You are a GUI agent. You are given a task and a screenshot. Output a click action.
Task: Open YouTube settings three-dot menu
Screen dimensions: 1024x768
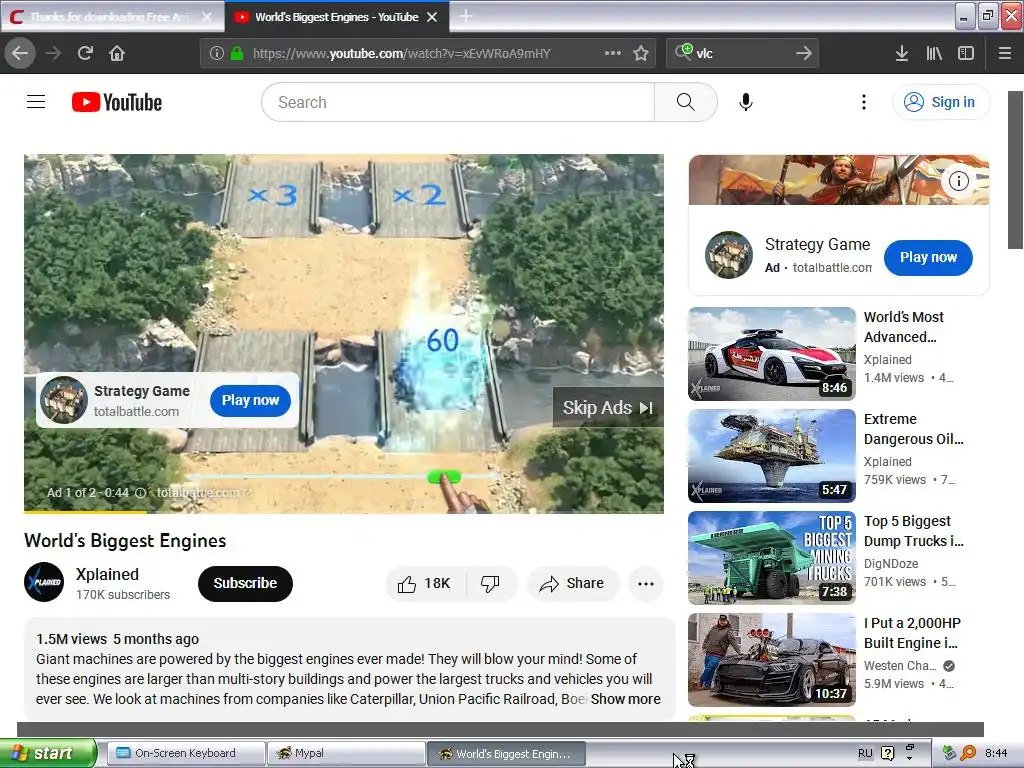coord(863,102)
